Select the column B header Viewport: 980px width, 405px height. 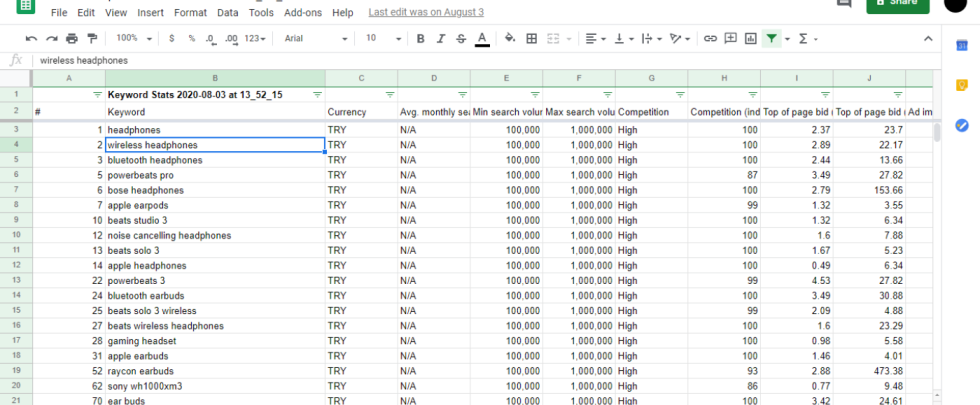coord(215,78)
